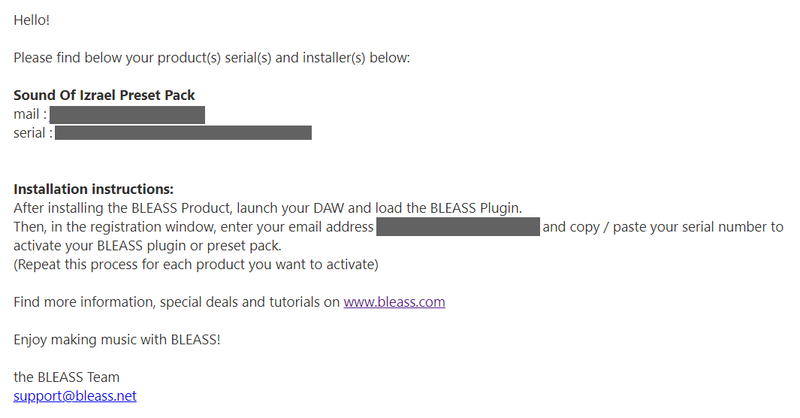Click the "the BLEASS Team" signature
Screen dimensions: 800x418
[67, 377]
